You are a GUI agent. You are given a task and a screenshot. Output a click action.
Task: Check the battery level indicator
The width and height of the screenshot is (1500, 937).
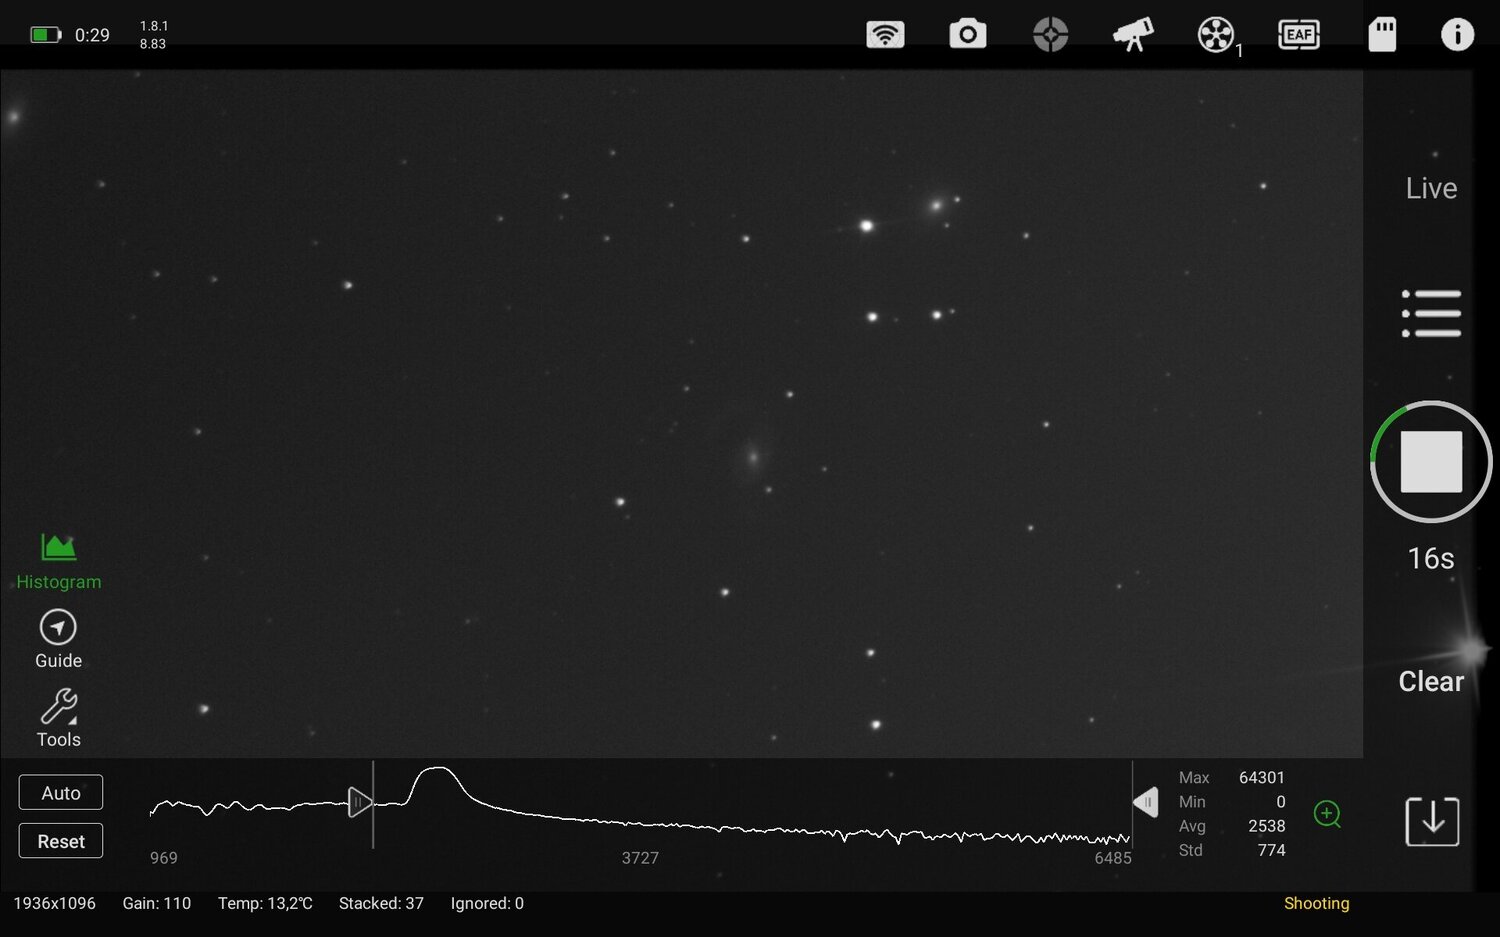46,35
